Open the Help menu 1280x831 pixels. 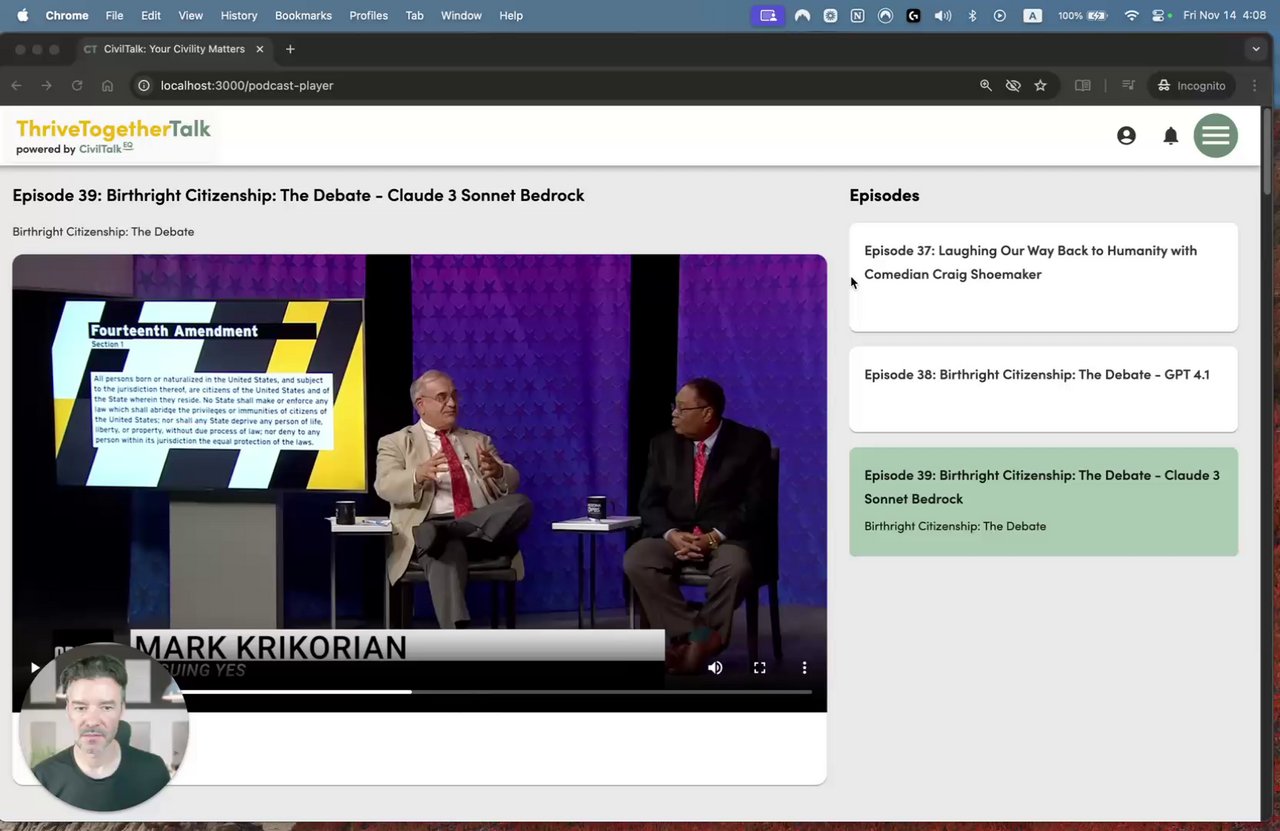tap(511, 15)
